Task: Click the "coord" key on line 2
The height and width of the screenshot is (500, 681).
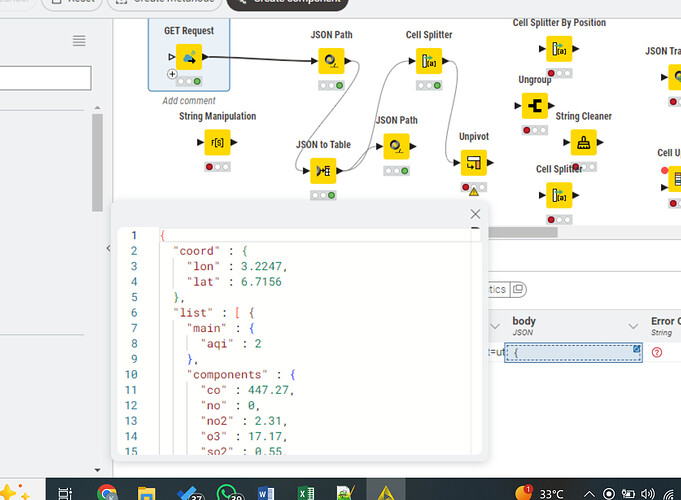Action: click(196, 251)
